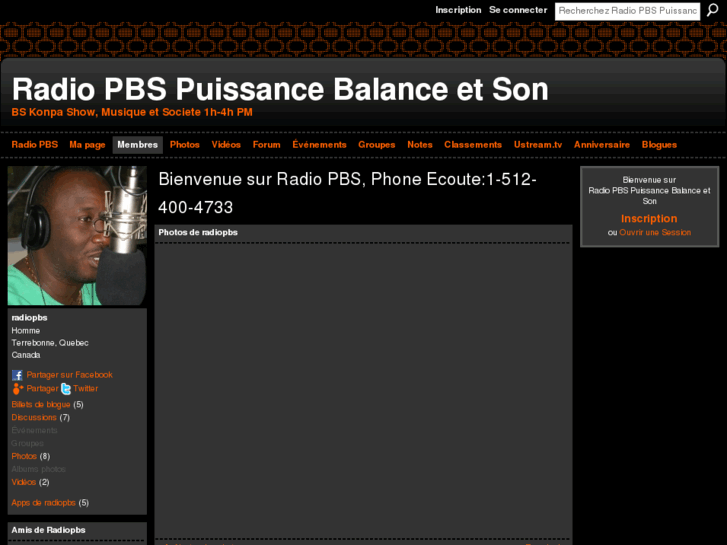Open the Discussions link

34,417
